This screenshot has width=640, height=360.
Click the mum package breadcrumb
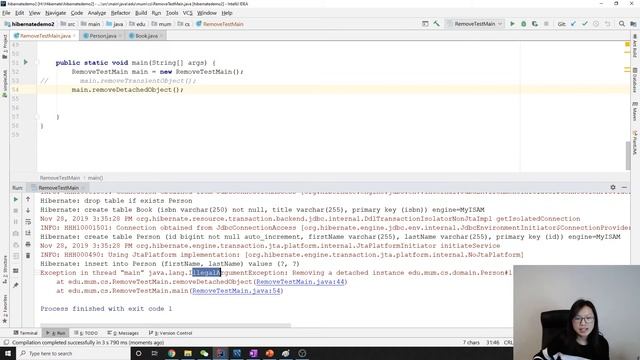pyautogui.click(x=162, y=24)
